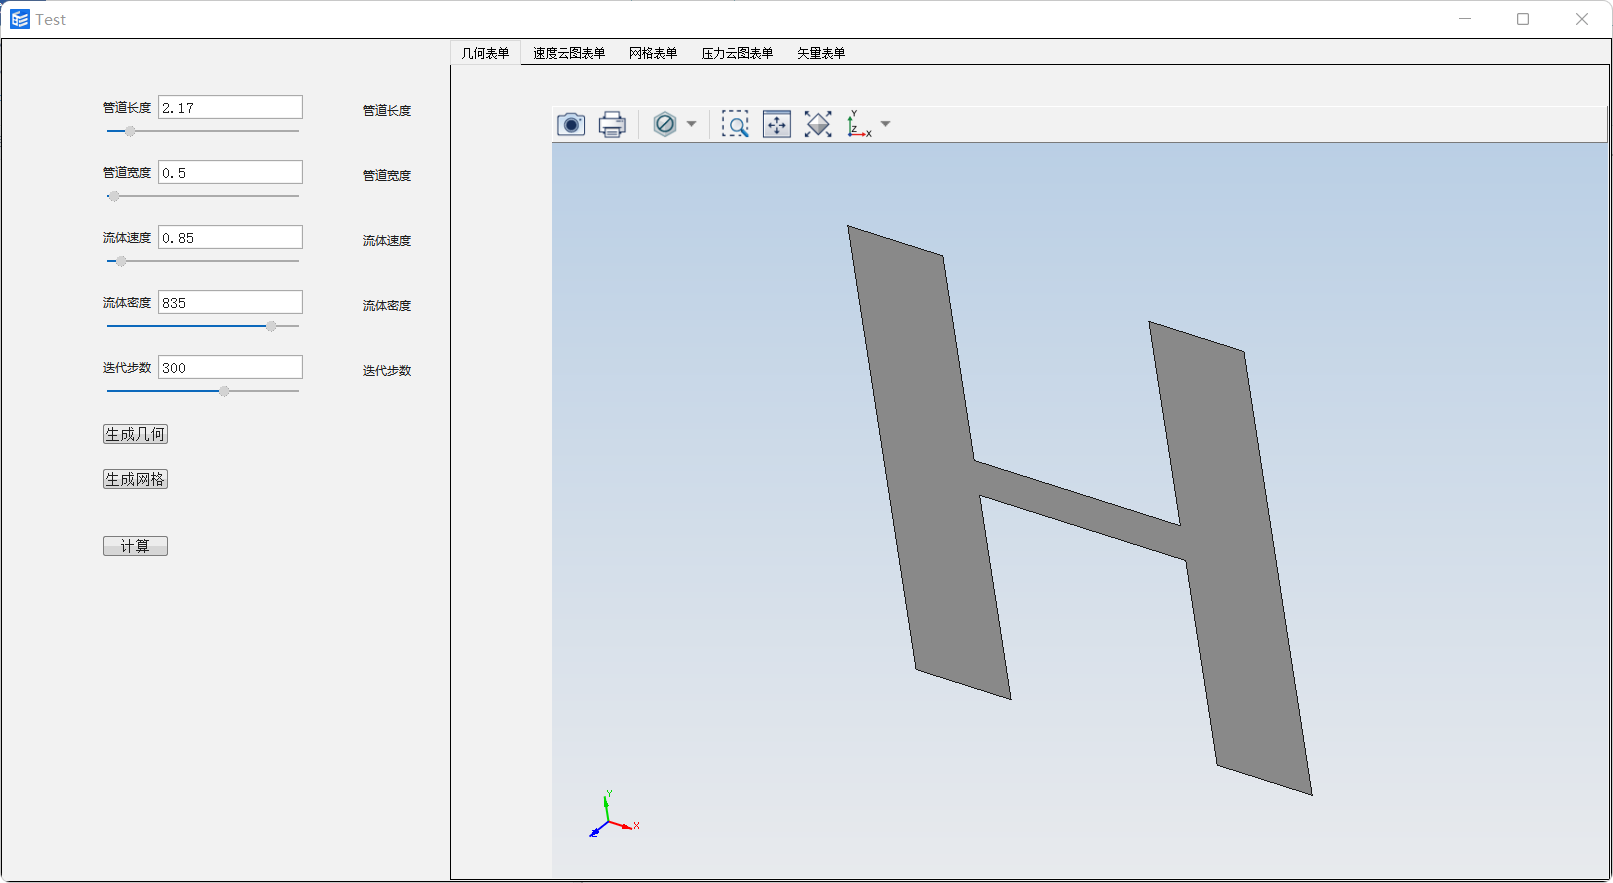Image resolution: width=1613 pixels, height=883 pixels.
Task: Click the 管道宽度 input field showing 0.5
Action: coord(230,172)
